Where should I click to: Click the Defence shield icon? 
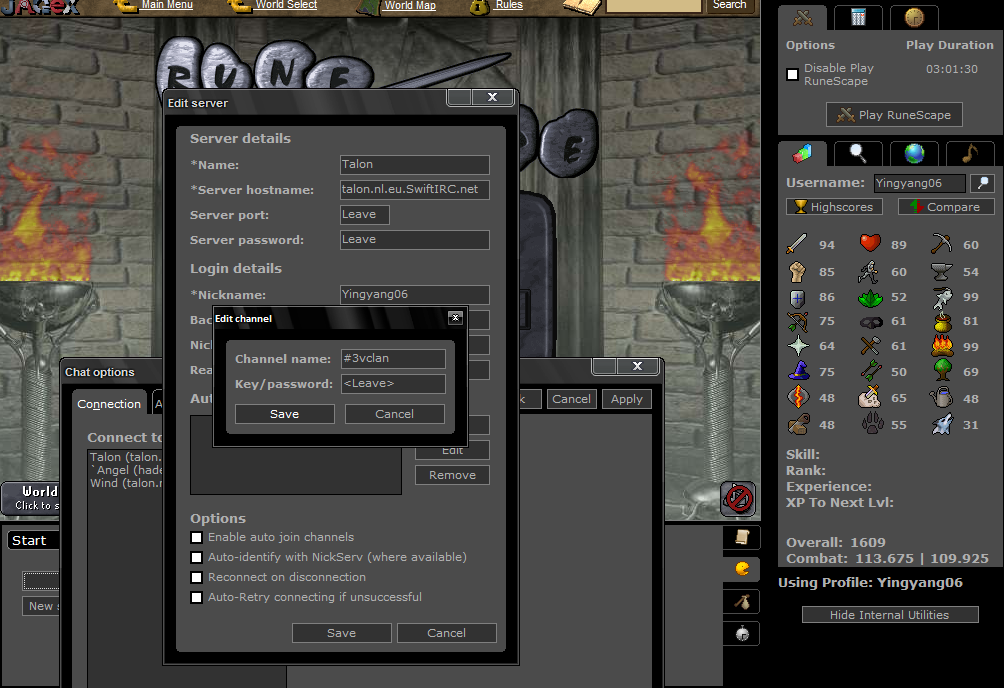point(797,297)
